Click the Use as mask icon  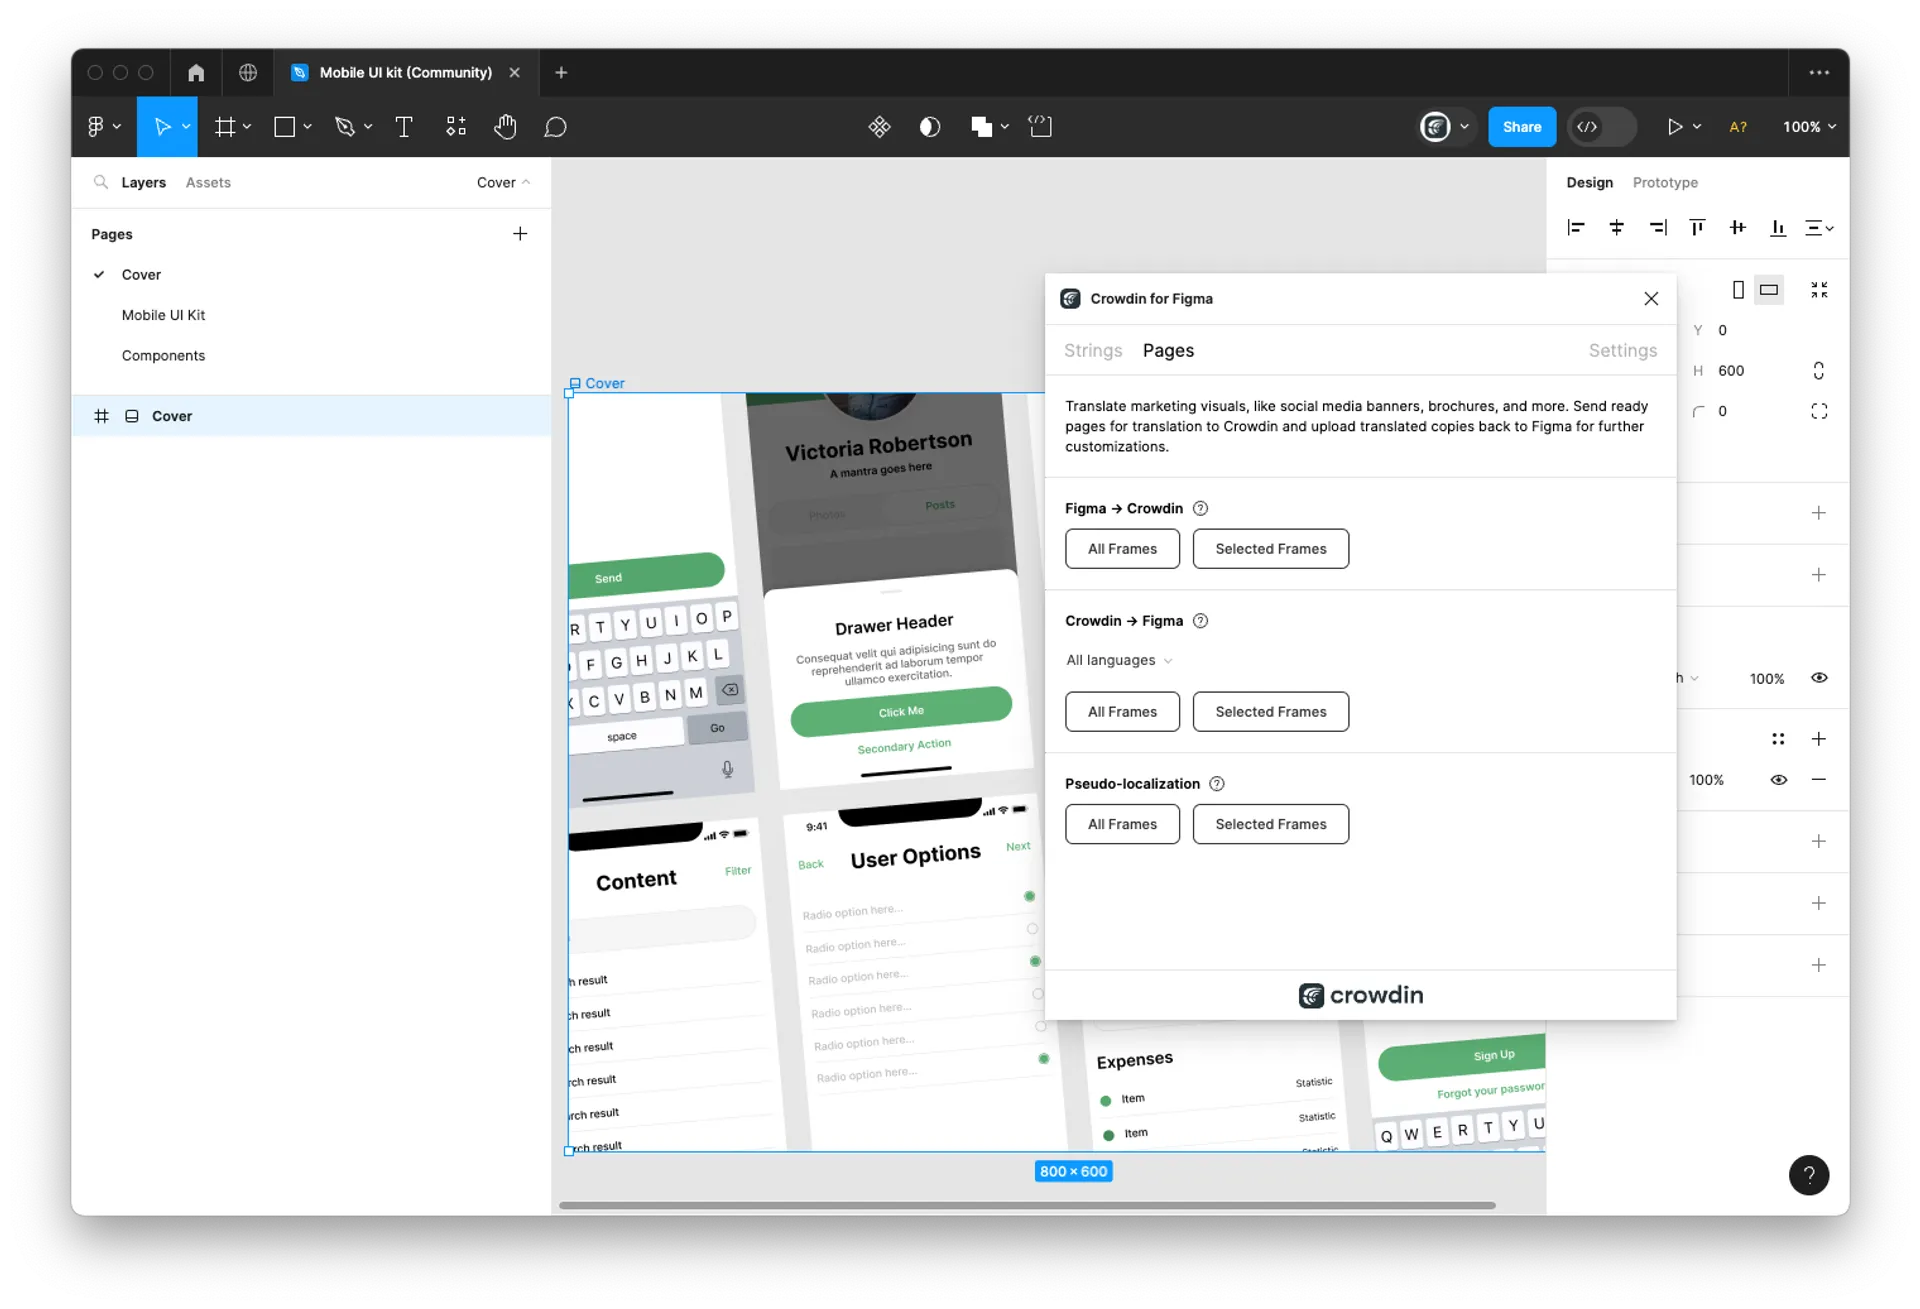(x=930, y=127)
